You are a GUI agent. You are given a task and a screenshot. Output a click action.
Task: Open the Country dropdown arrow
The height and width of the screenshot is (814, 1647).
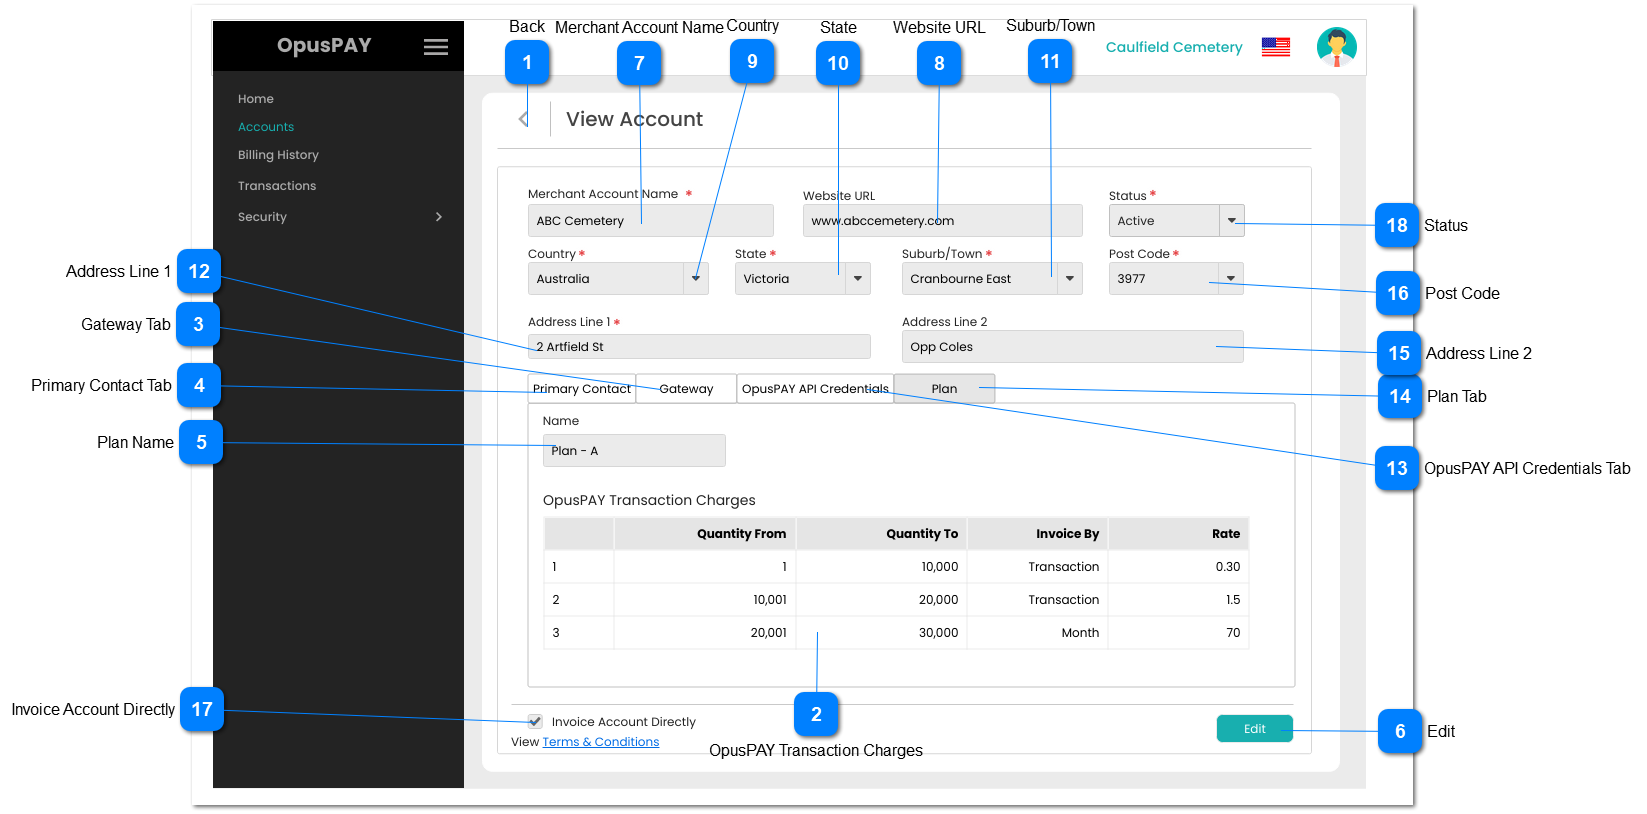[x=696, y=278]
